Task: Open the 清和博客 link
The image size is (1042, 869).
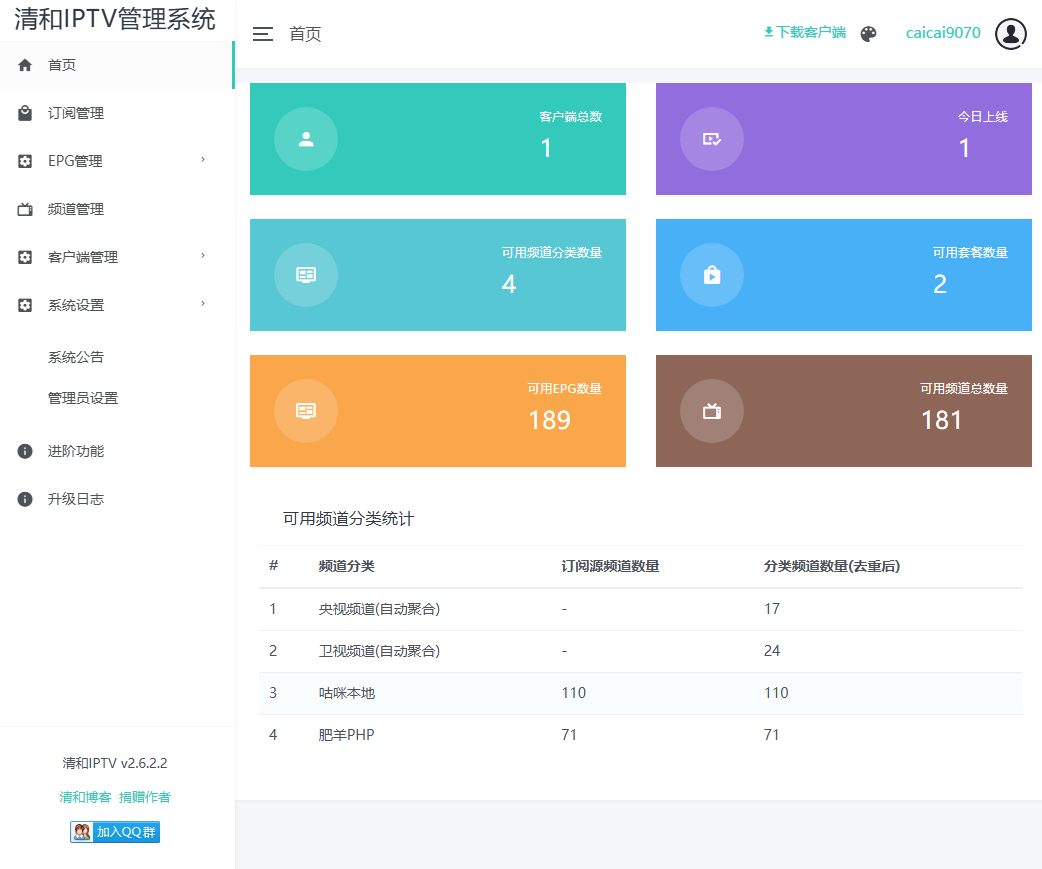Action: coord(86,797)
